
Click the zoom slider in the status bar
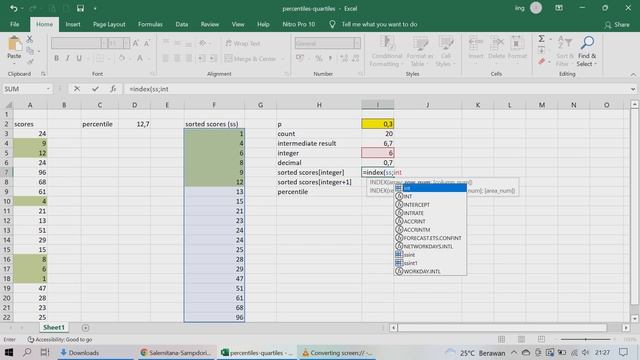click(585, 339)
